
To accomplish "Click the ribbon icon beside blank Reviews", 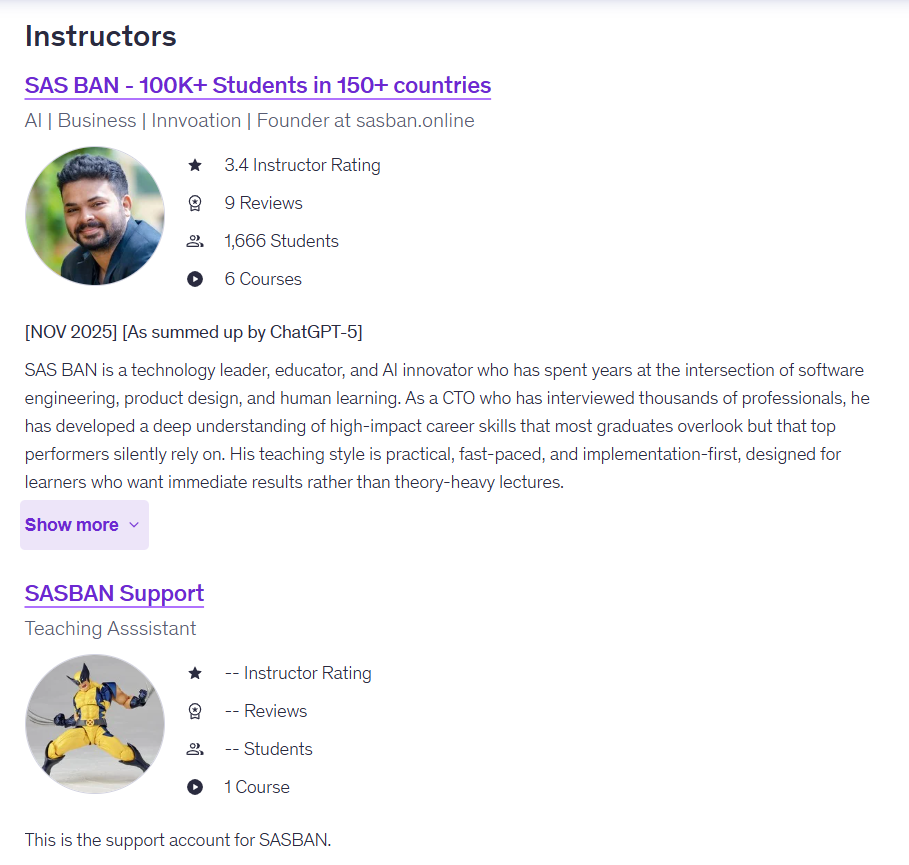I will pos(195,711).
